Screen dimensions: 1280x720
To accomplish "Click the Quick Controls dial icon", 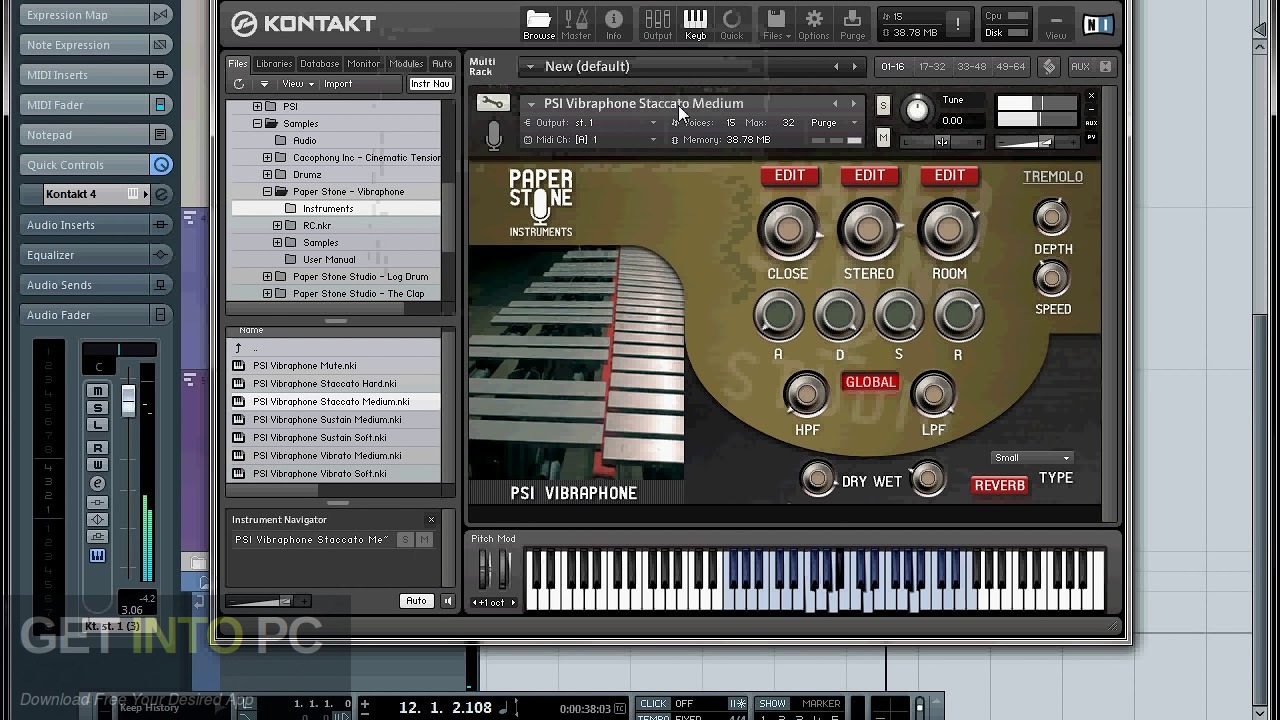I will click(x=160, y=165).
